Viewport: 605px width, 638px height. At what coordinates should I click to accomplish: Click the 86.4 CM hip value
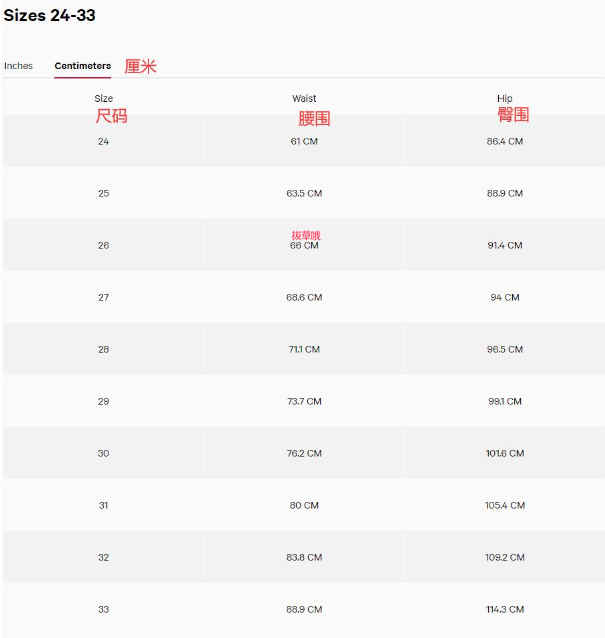click(504, 142)
